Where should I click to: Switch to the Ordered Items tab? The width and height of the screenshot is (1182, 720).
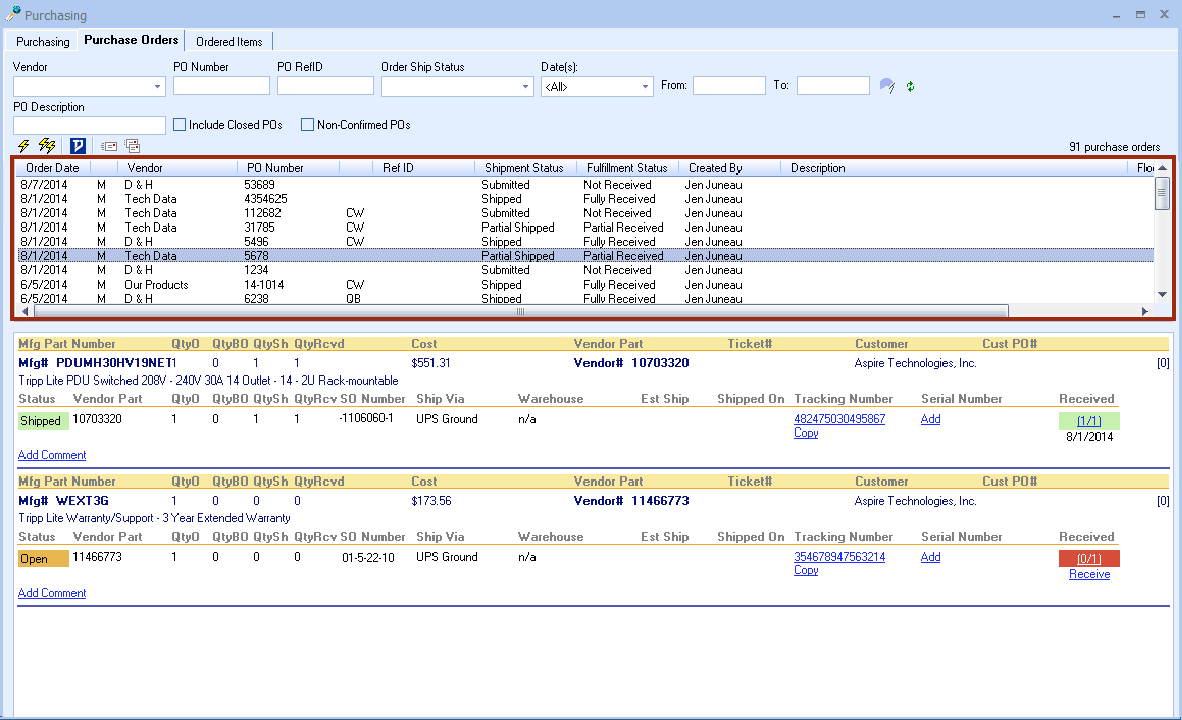point(229,42)
